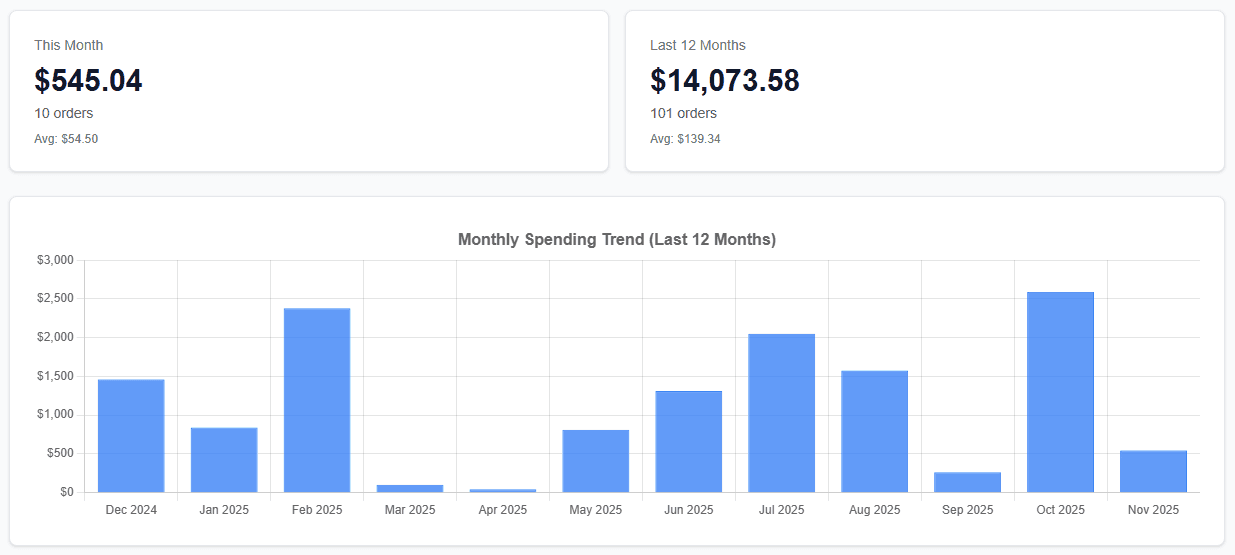Select the tiny Mar 2025 bar

410,488
